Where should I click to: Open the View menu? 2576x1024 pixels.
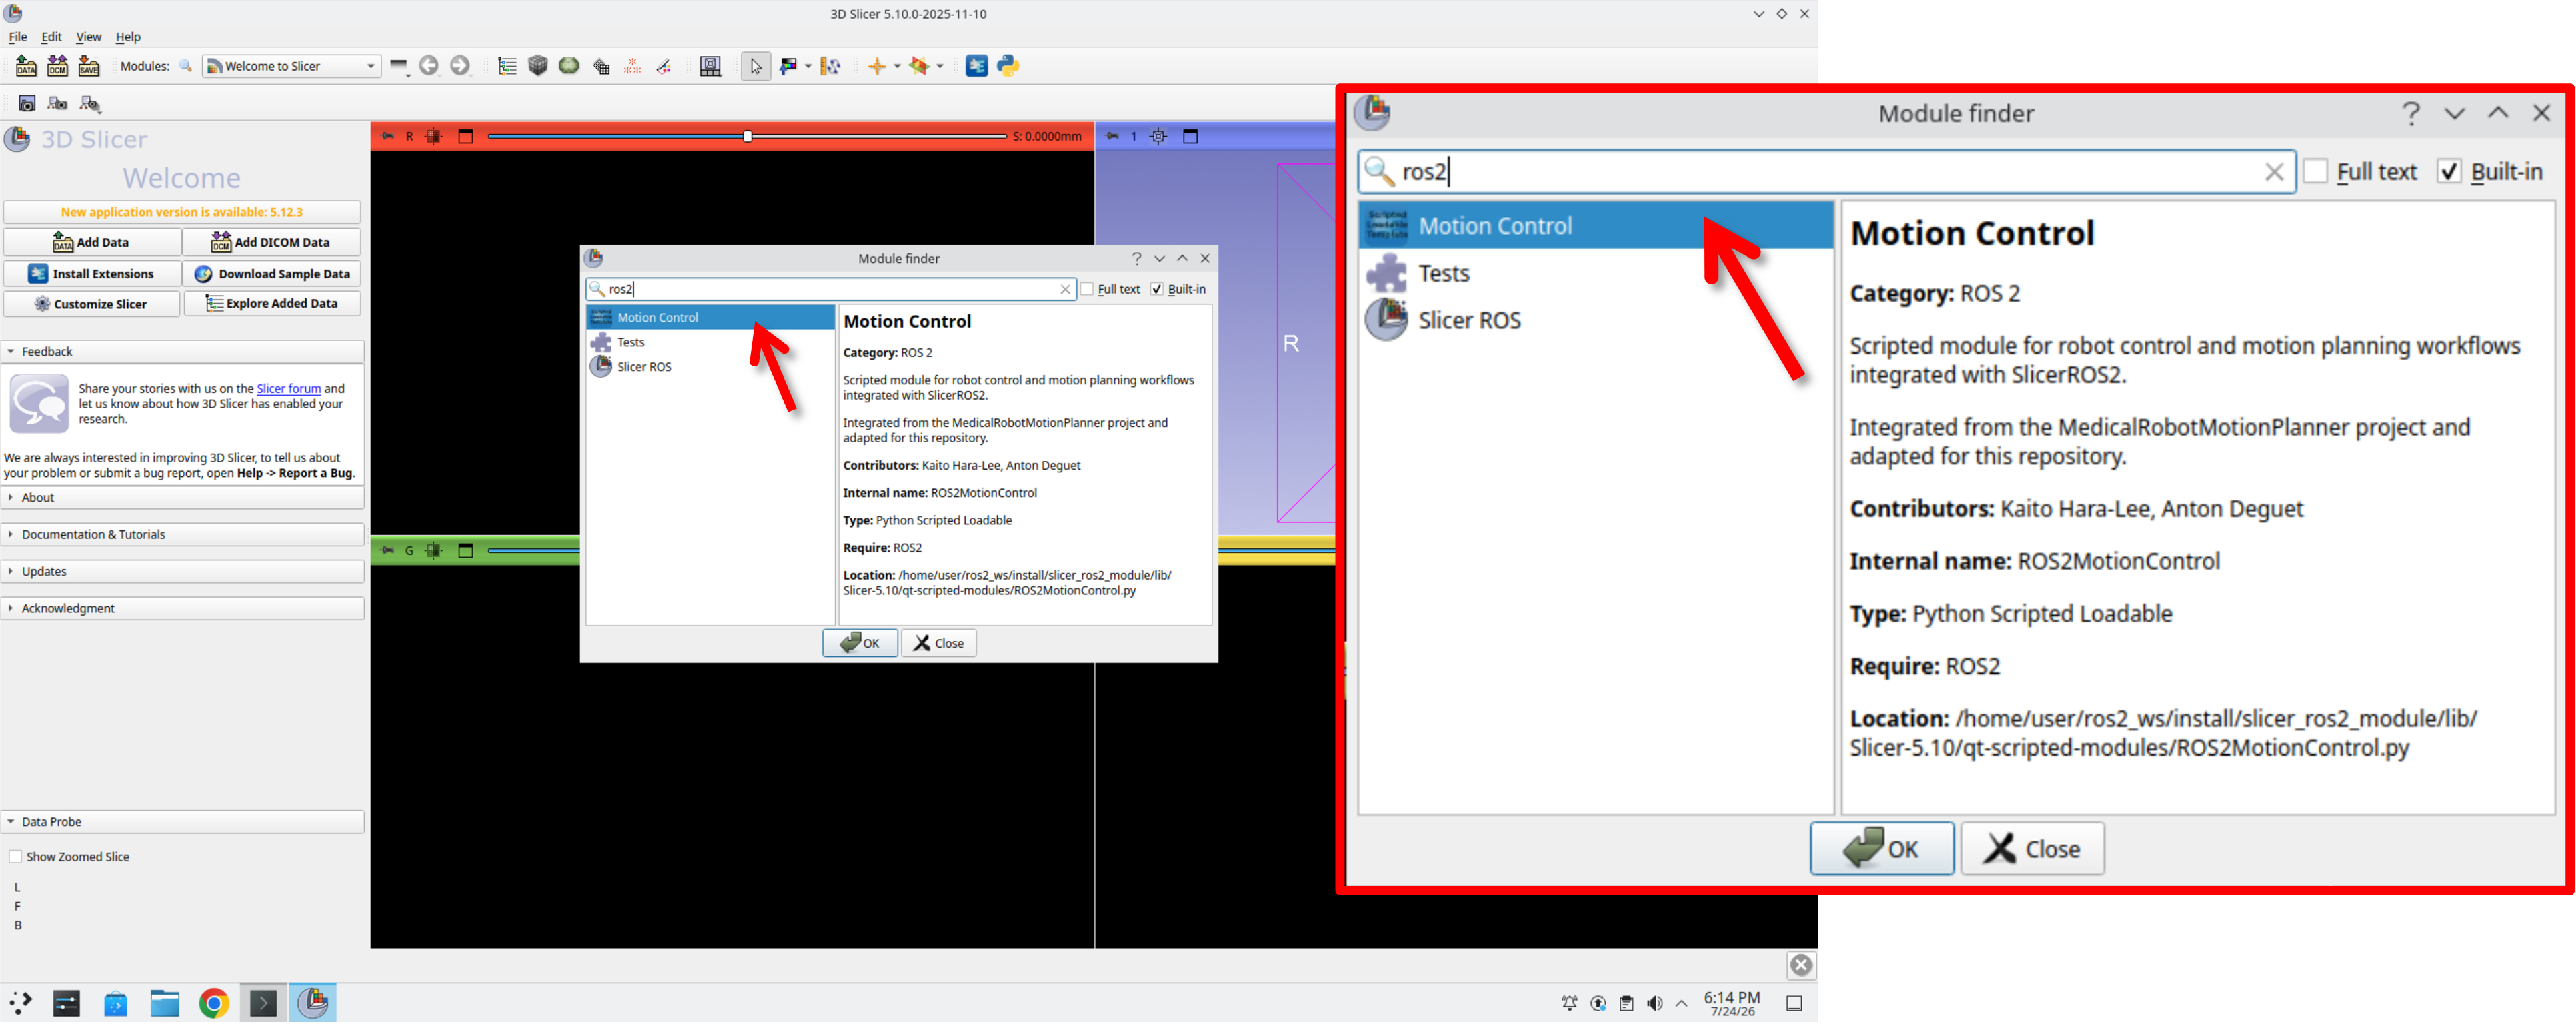(89, 37)
